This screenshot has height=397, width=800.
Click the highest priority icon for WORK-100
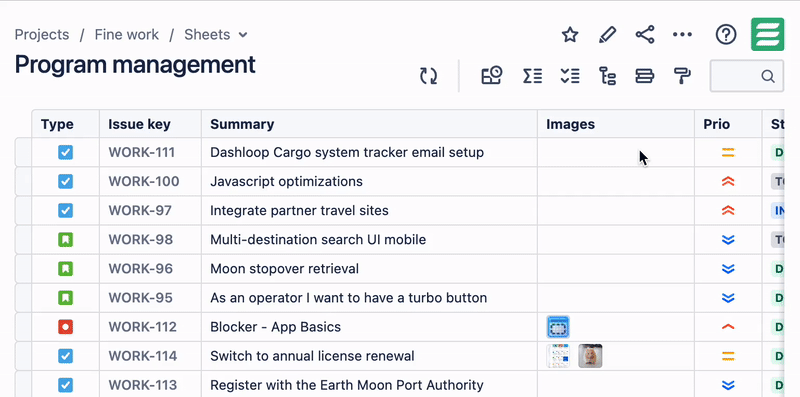coord(728,182)
